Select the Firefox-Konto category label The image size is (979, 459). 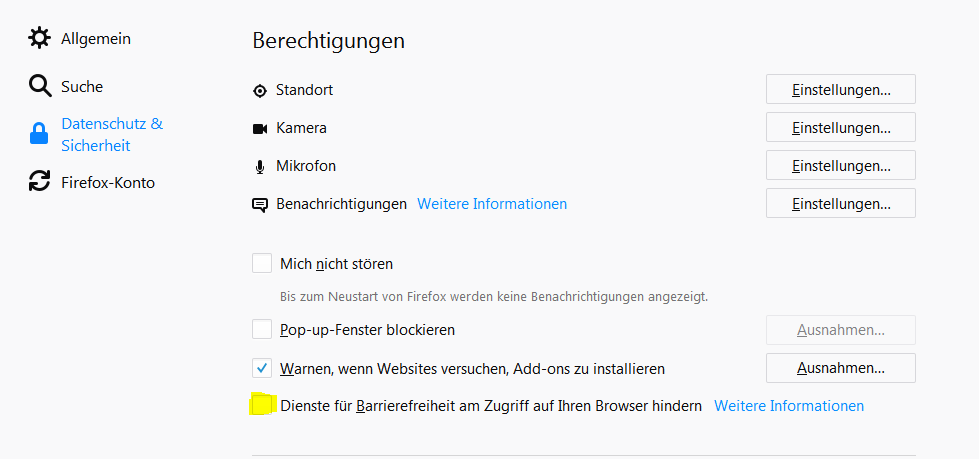coord(108,182)
